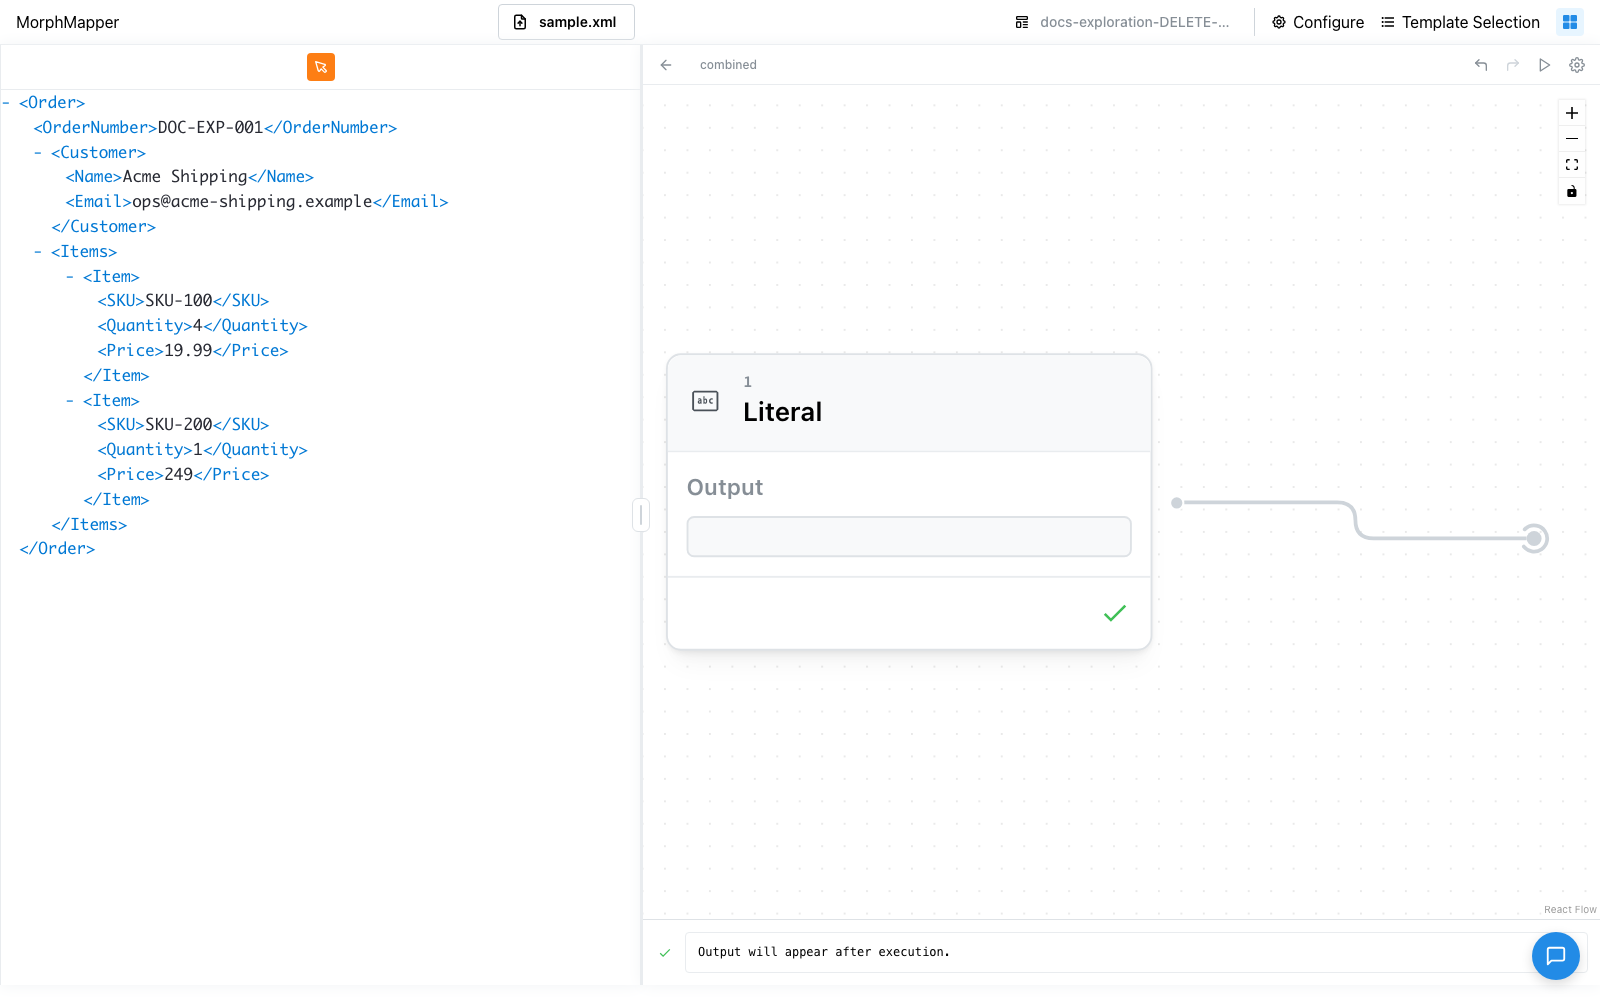Open the sample.xml file upload button
This screenshot has width=1600, height=1000.
point(566,22)
